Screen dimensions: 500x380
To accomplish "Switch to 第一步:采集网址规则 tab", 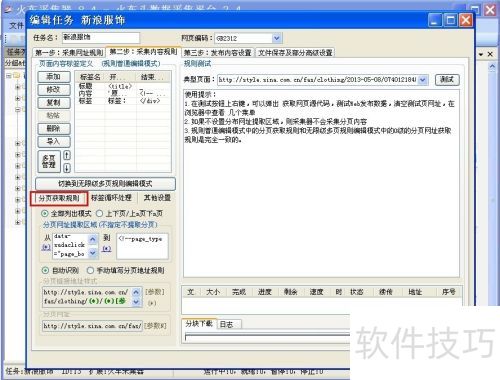I will tap(69, 53).
